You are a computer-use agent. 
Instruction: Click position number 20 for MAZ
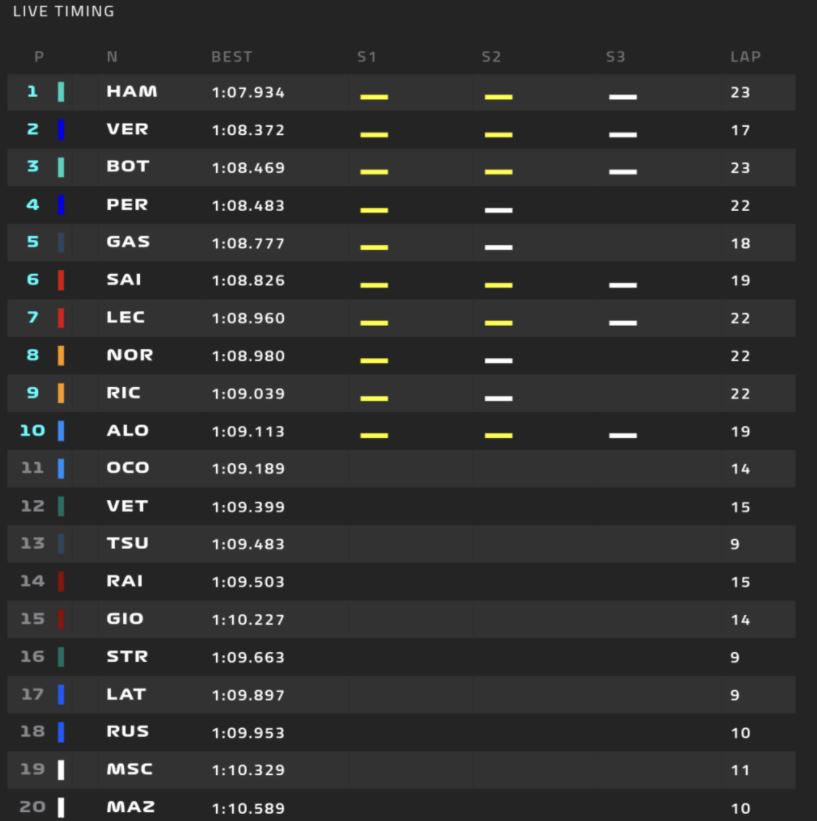tap(32, 807)
